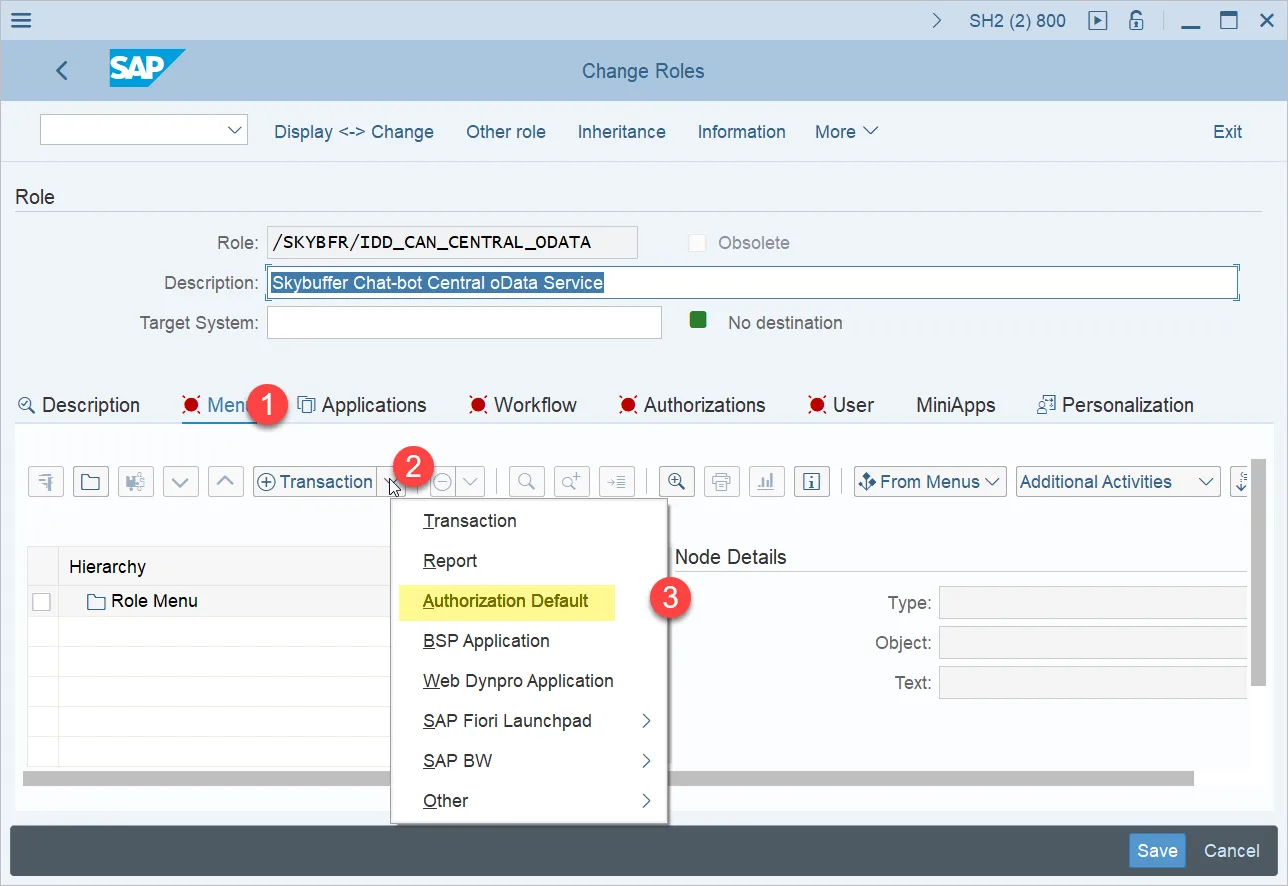The height and width of the screenshot is (886, 1288).
Task: Go back with the left arrow icon
Action: point(62,71)
